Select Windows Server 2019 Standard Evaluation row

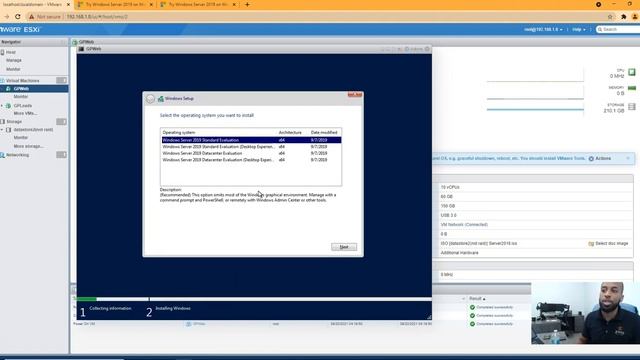[251, 140]
